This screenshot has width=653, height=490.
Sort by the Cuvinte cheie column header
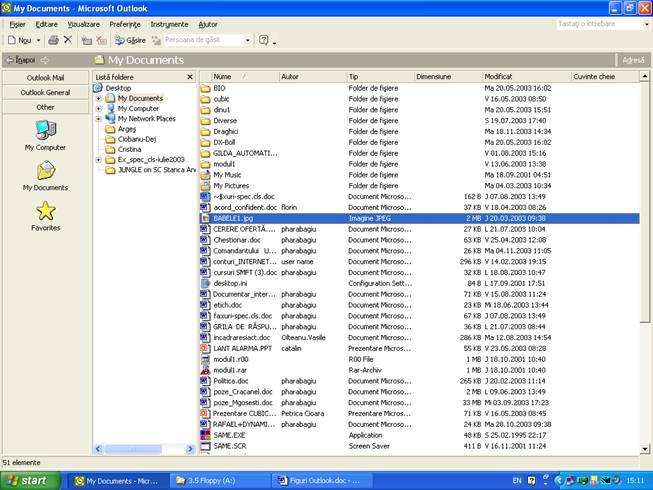pos(605,77)
